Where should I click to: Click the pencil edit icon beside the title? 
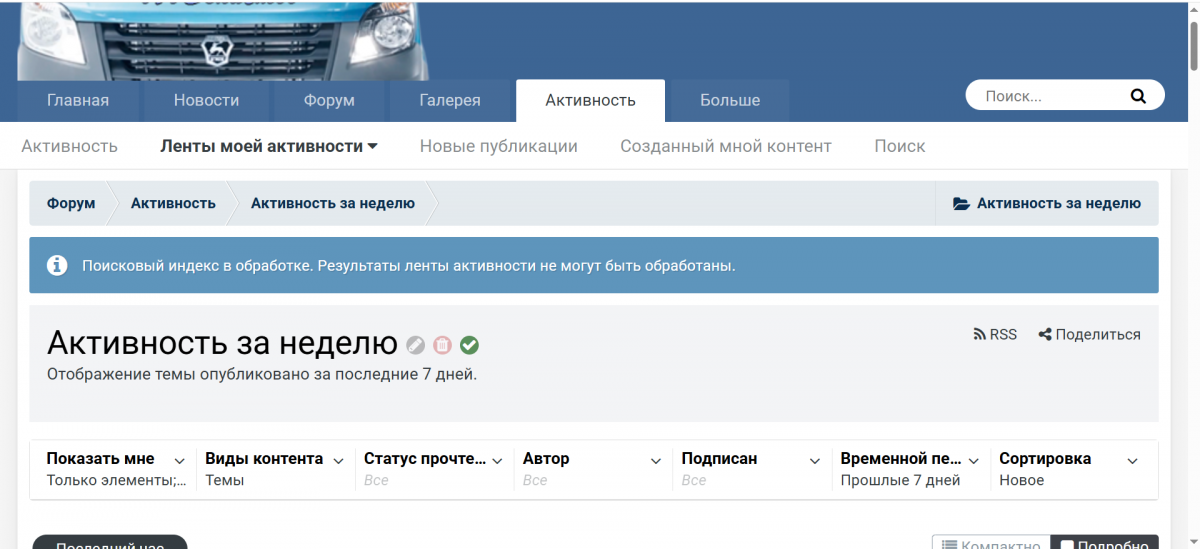pyautogui.click(x=416, y=345)
